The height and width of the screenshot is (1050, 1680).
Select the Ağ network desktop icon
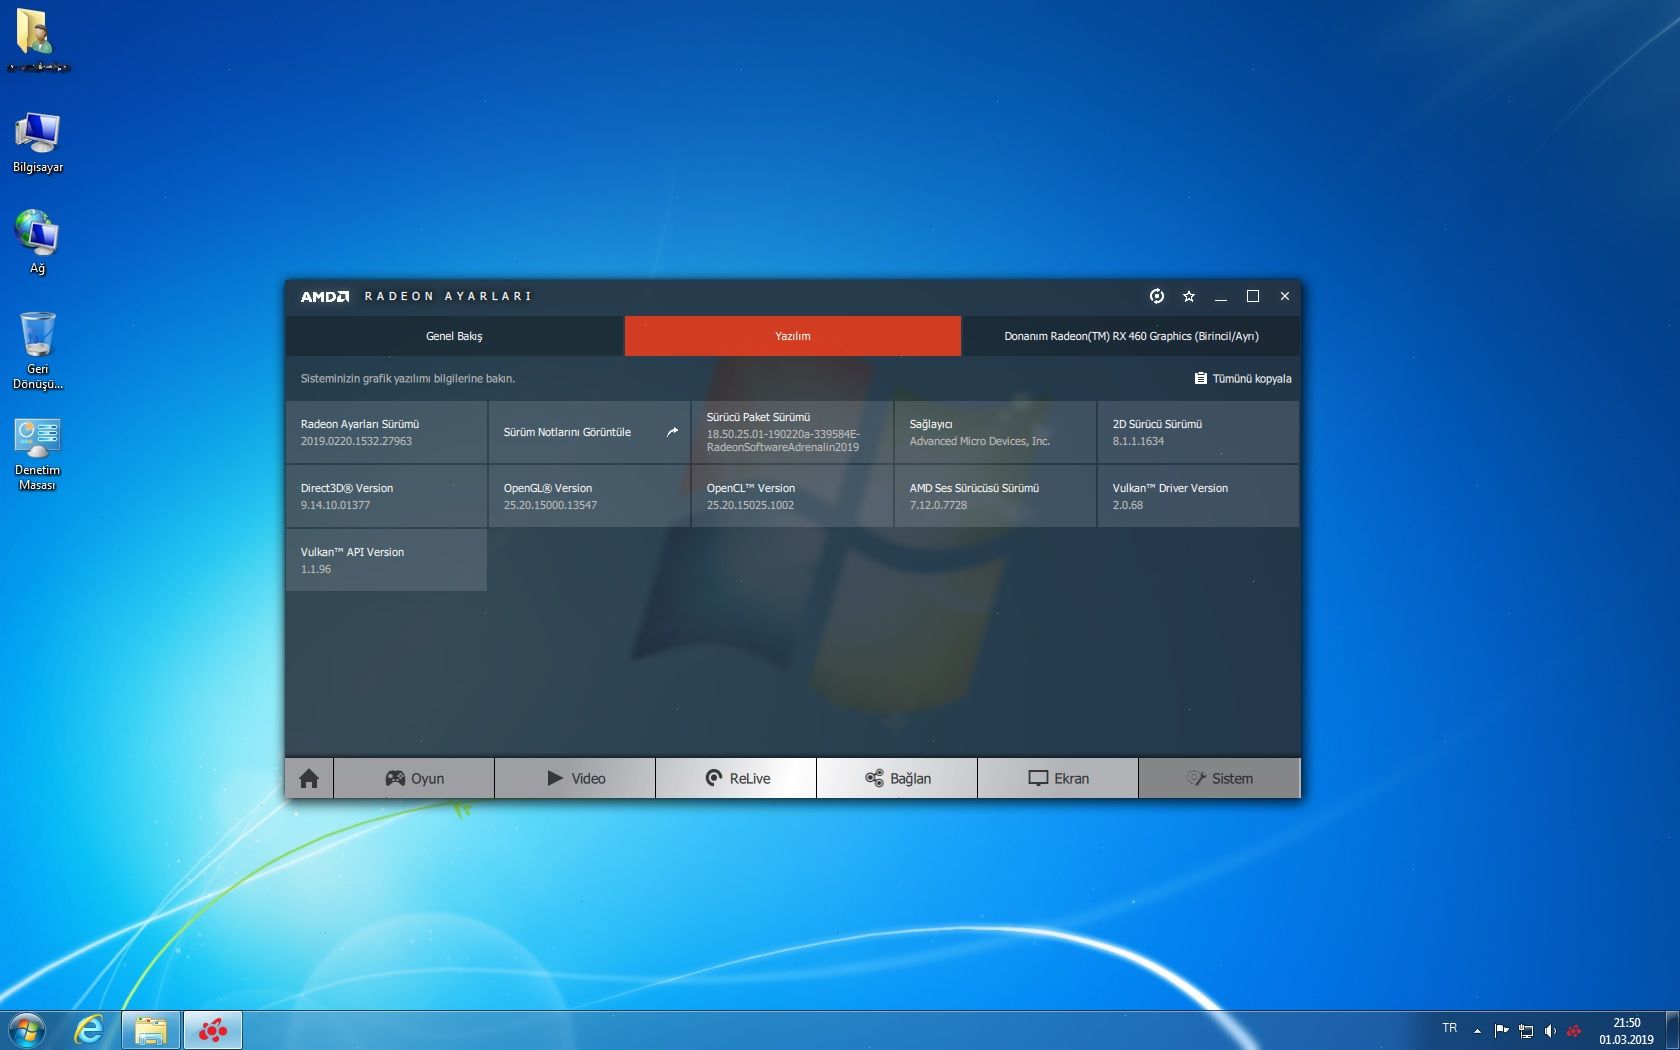click(37, 242)
